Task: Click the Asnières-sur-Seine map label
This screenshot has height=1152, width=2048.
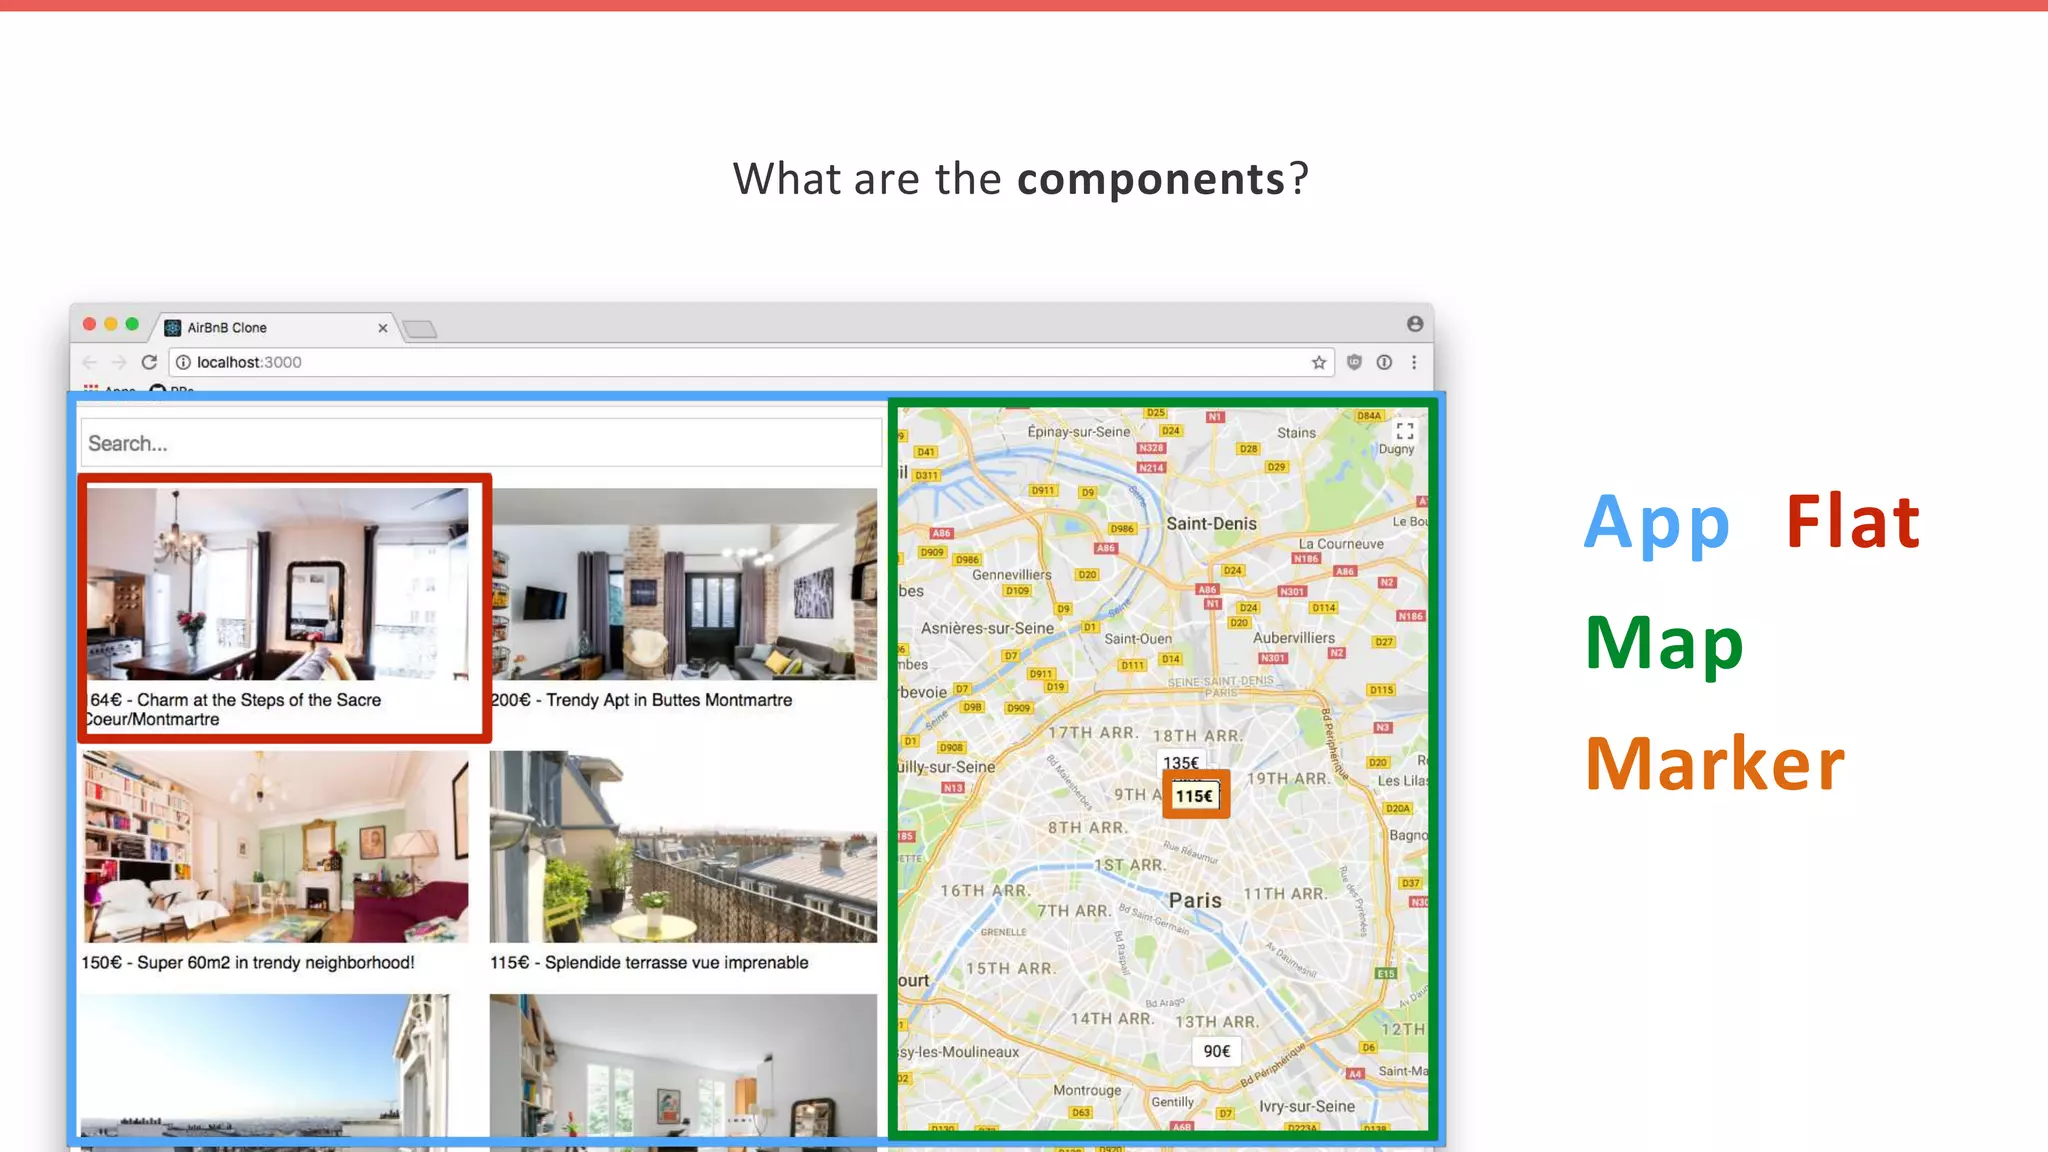Action: click(987, 628)
